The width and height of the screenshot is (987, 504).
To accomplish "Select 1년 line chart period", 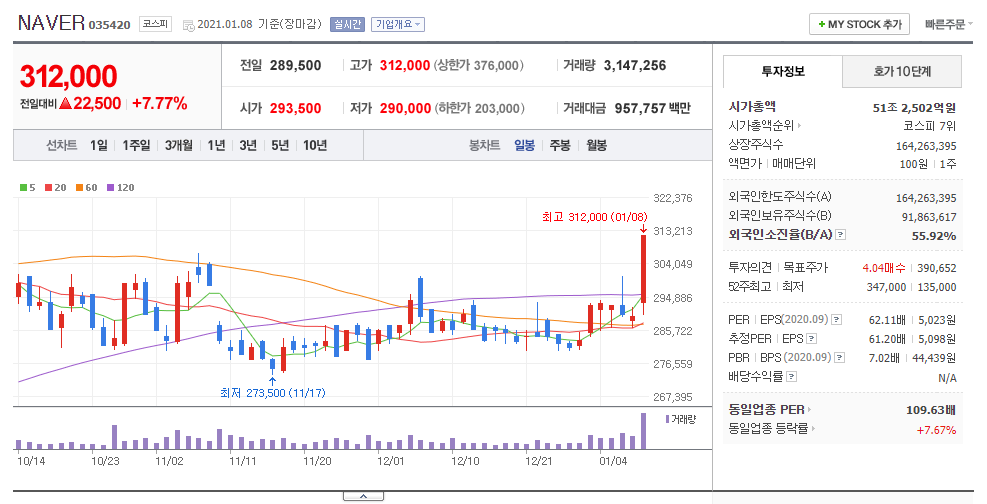I will click(x=217, y=145).
